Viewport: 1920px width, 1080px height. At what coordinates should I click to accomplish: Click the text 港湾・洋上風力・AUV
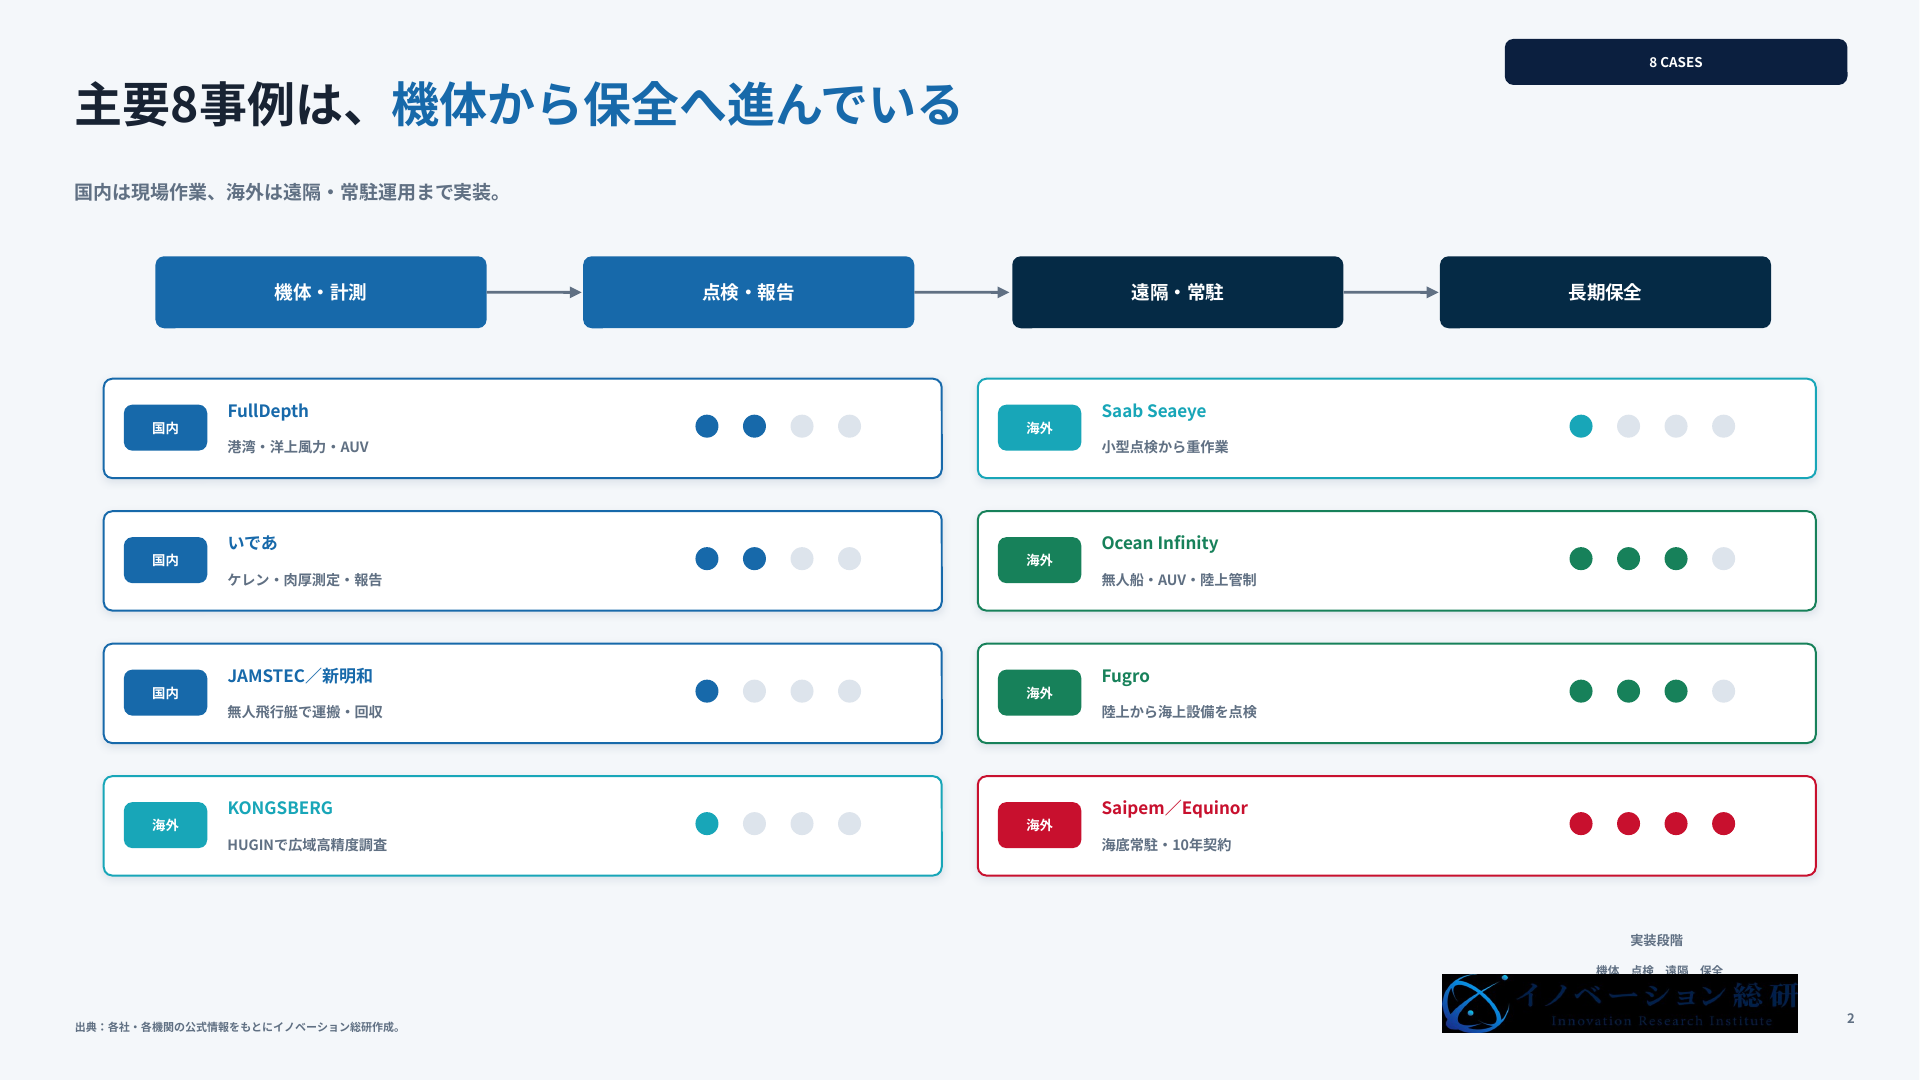tap(298, 447)
